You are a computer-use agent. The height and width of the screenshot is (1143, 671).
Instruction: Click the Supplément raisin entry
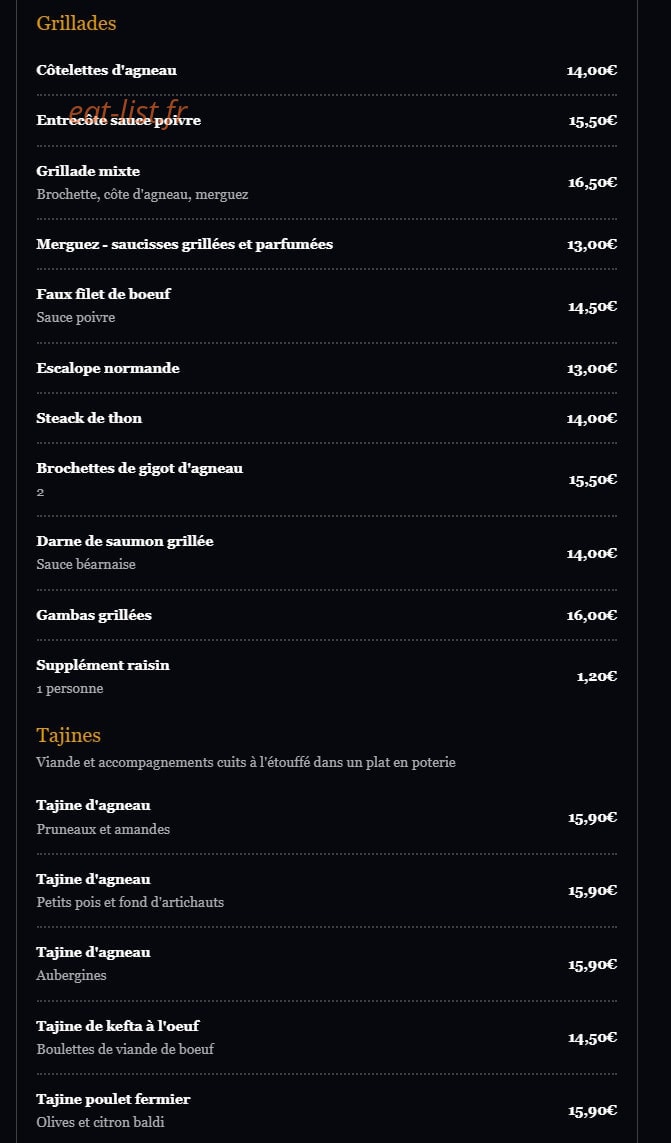[x=327, y=676]
